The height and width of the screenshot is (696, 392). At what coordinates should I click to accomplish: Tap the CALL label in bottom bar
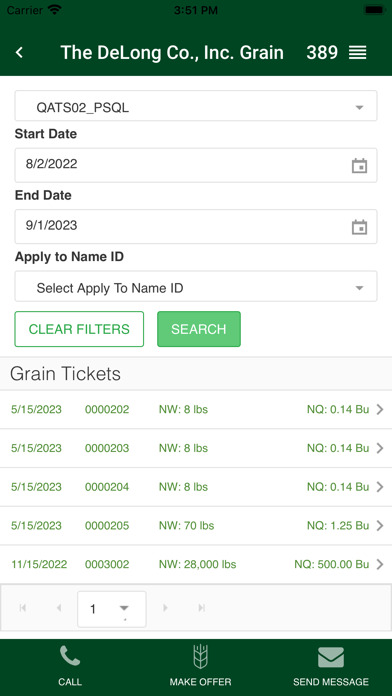pos(70,682)
